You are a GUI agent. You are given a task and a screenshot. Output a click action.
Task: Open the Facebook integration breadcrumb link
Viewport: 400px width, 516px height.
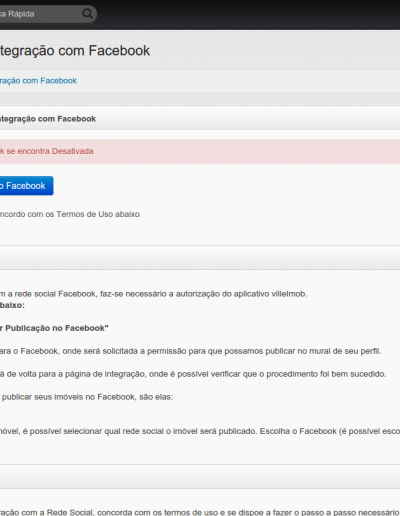click(38, 81)
